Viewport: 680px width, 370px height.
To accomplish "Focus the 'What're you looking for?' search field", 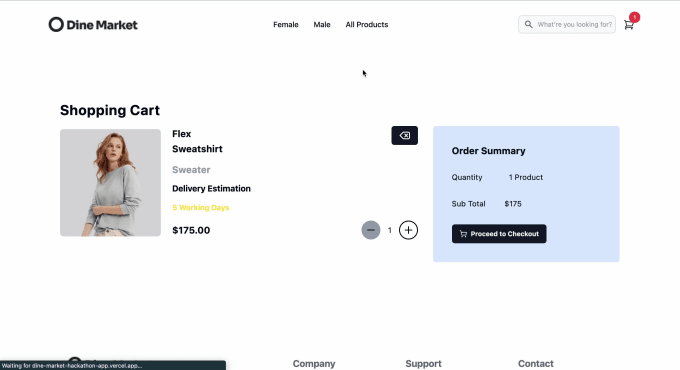I will click(x=567, y=24).
